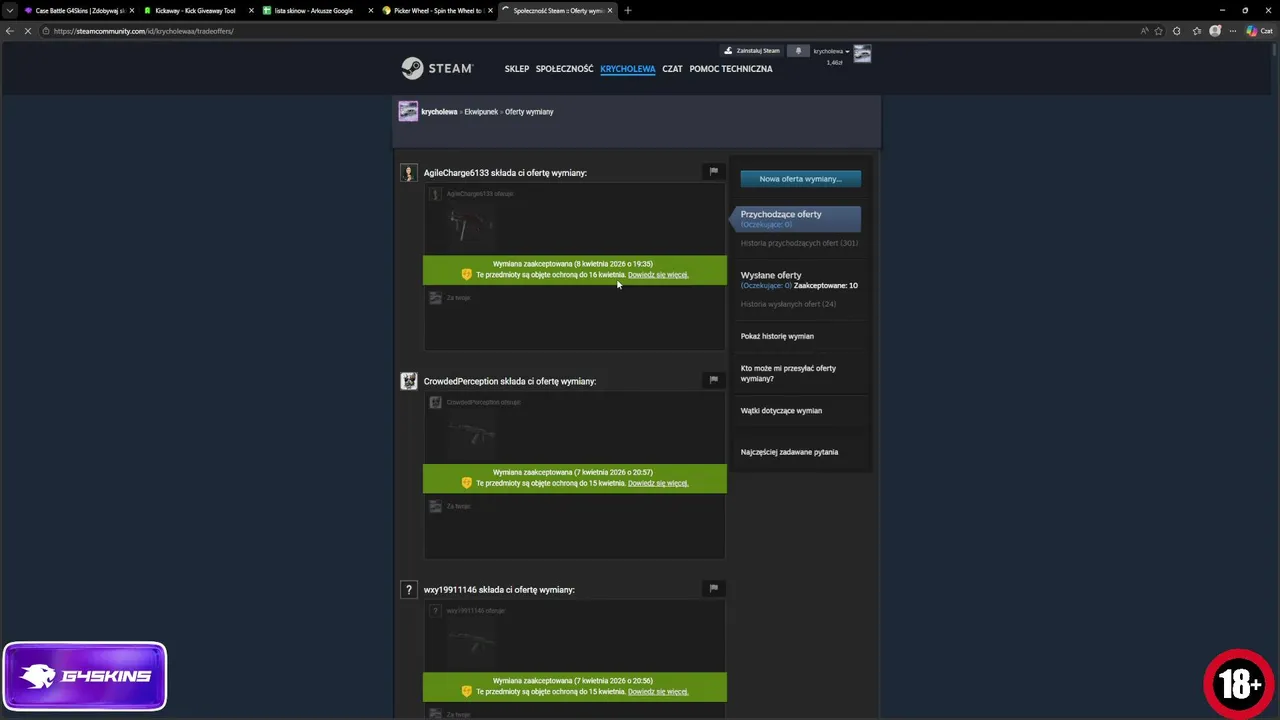This screenshot has width=1280, height=720.
Task: Open browser settings and more menu
Action: [x=1232, y=31]
